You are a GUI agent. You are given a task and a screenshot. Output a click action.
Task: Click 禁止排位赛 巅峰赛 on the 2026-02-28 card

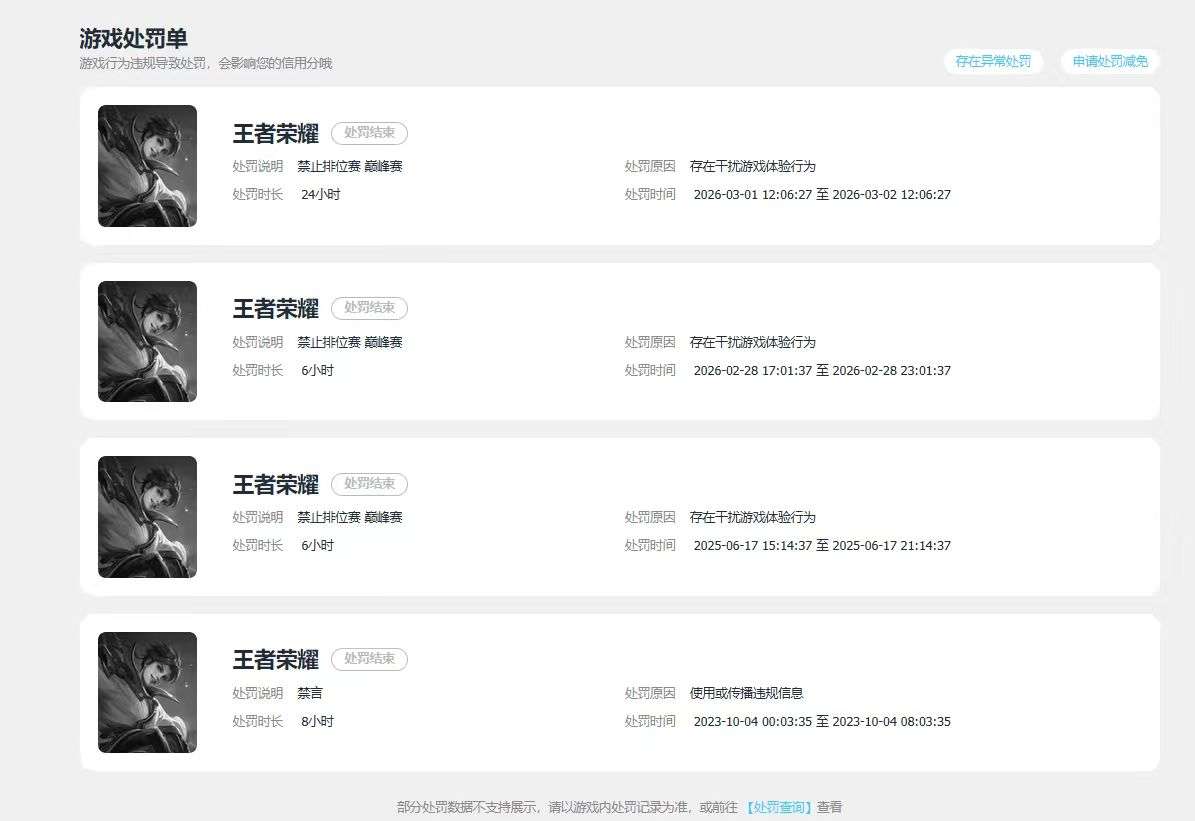click(x=350, y=342)
